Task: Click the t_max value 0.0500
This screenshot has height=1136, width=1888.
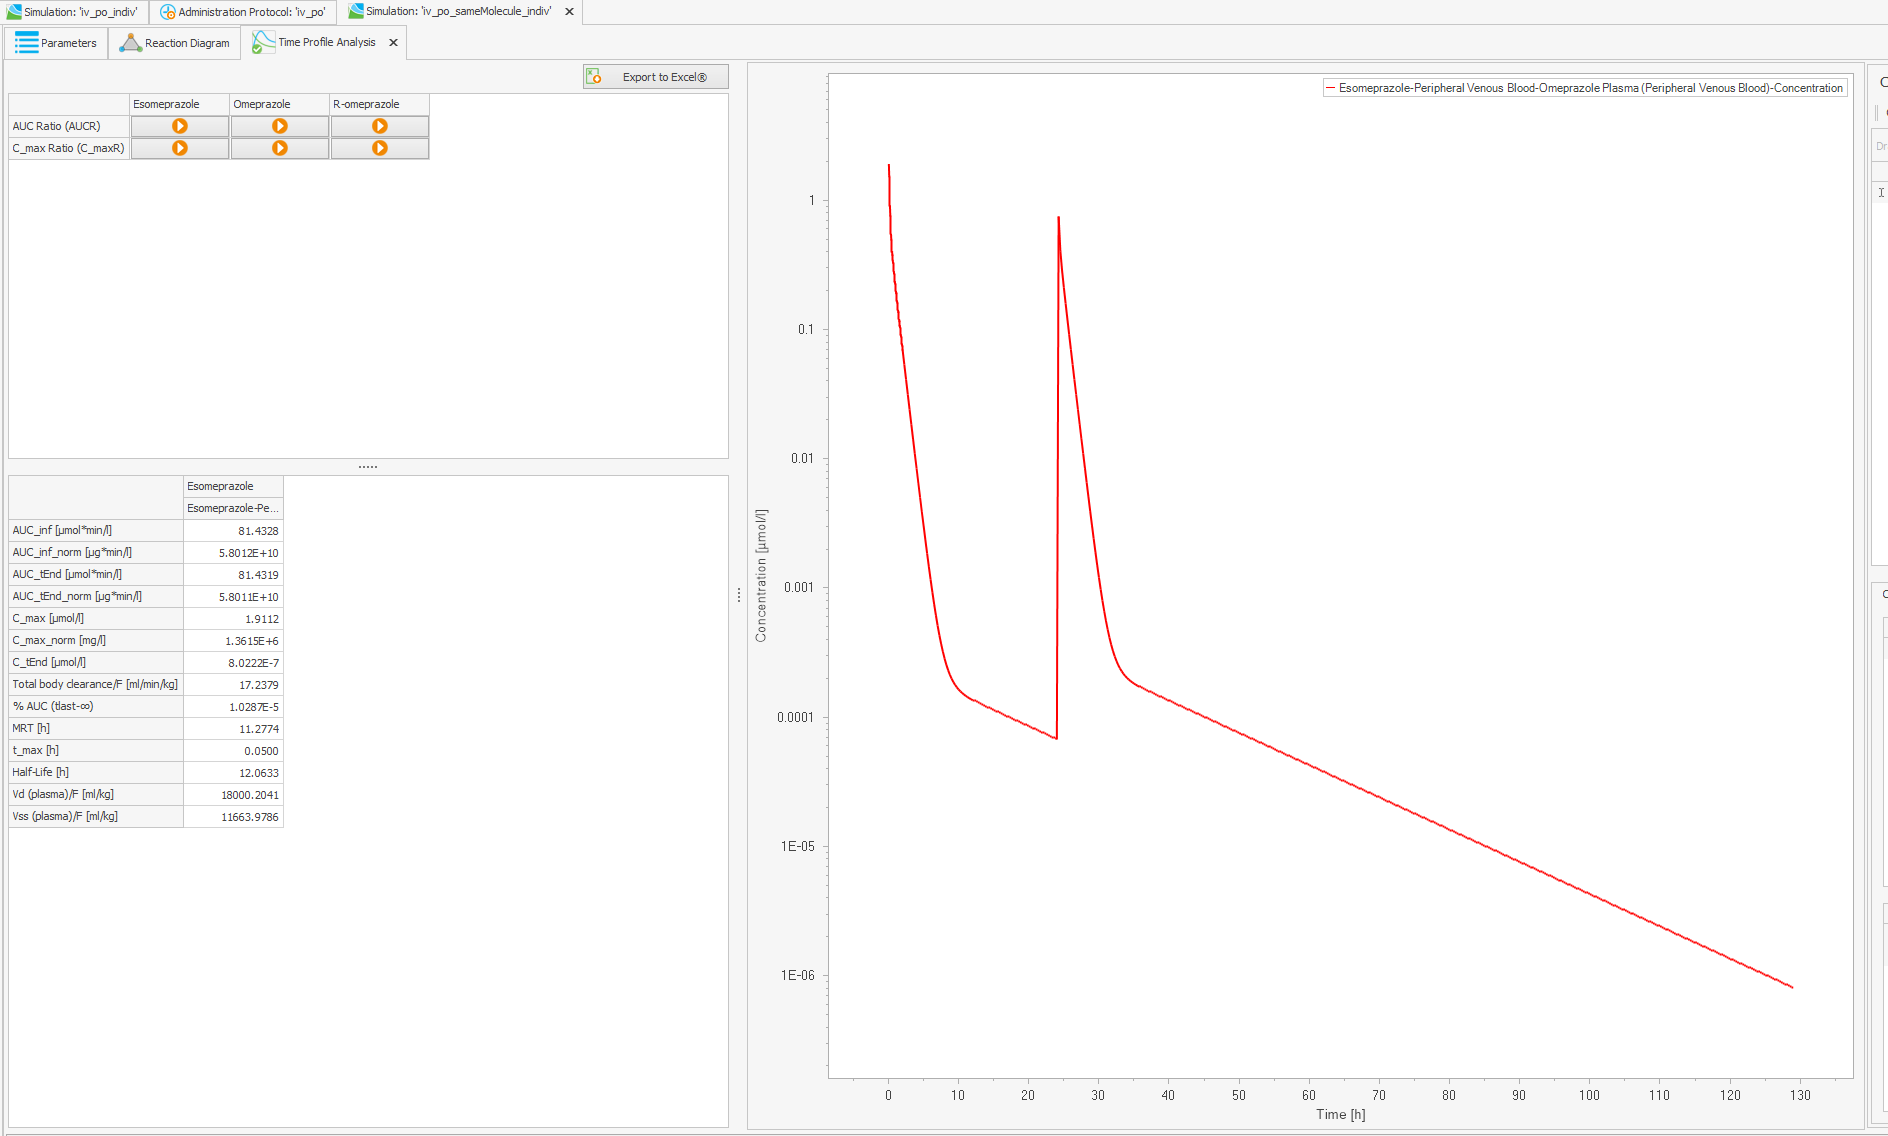Action: [x=233, y=751]
